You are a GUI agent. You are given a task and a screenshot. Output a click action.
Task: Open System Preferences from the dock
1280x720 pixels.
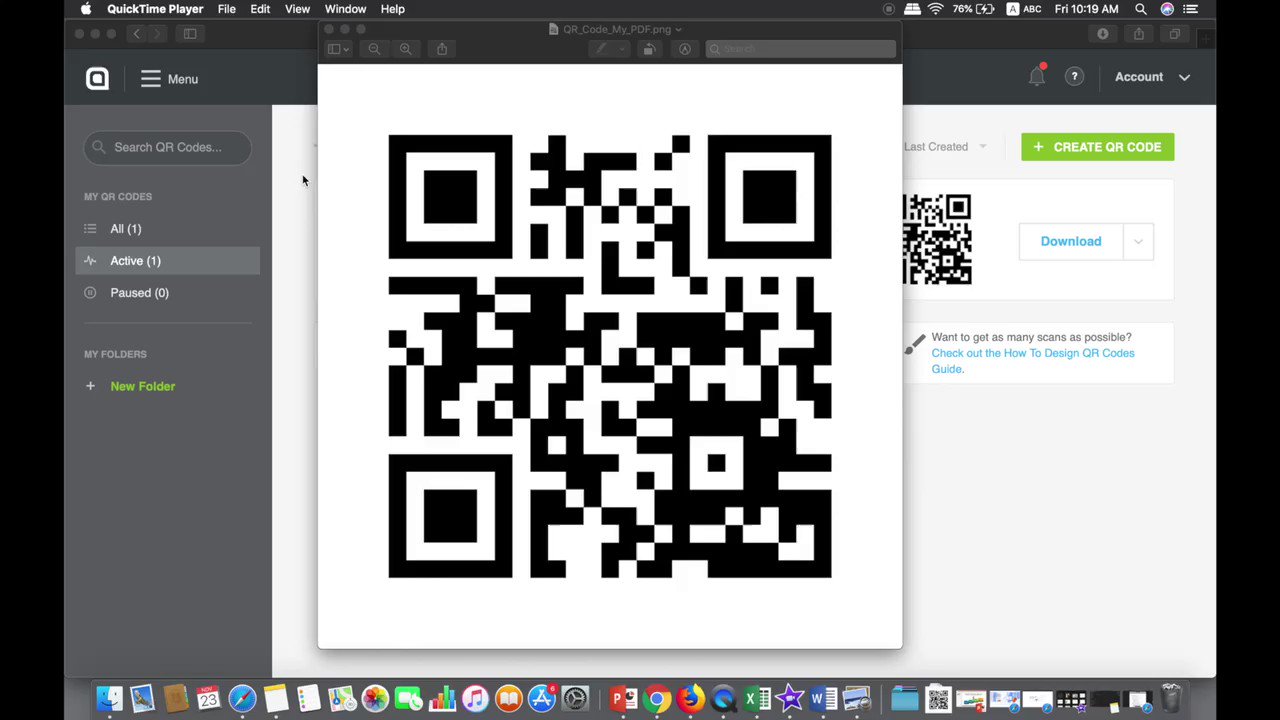[575, 698]
